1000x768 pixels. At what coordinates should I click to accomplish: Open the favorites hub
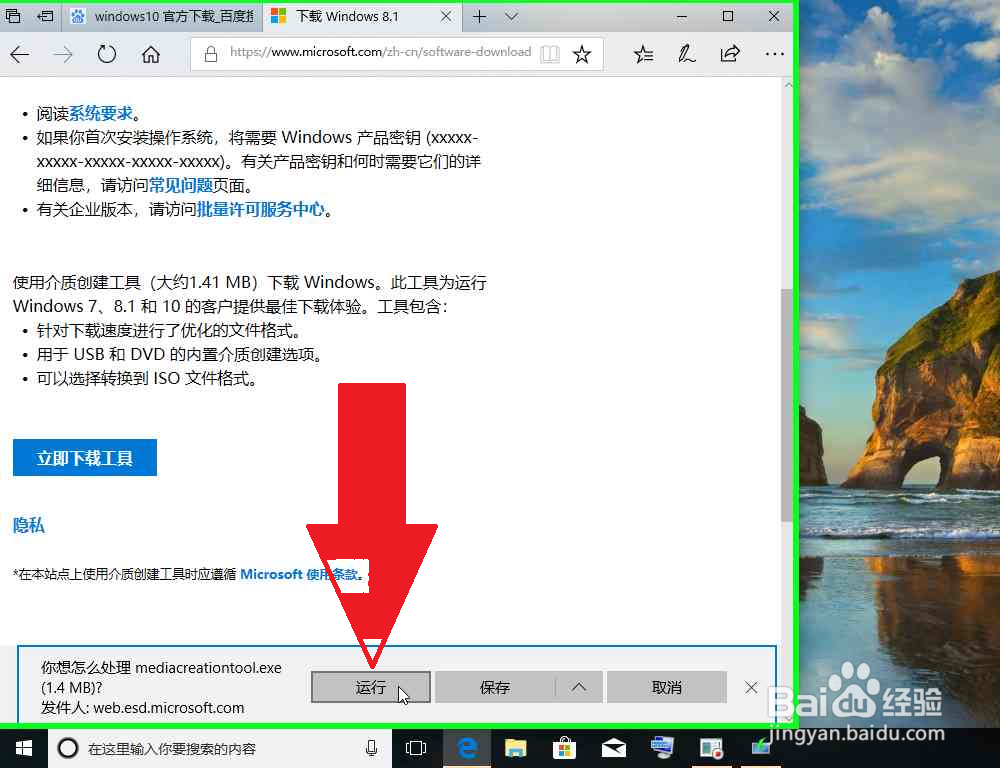(x=643, y=54)
